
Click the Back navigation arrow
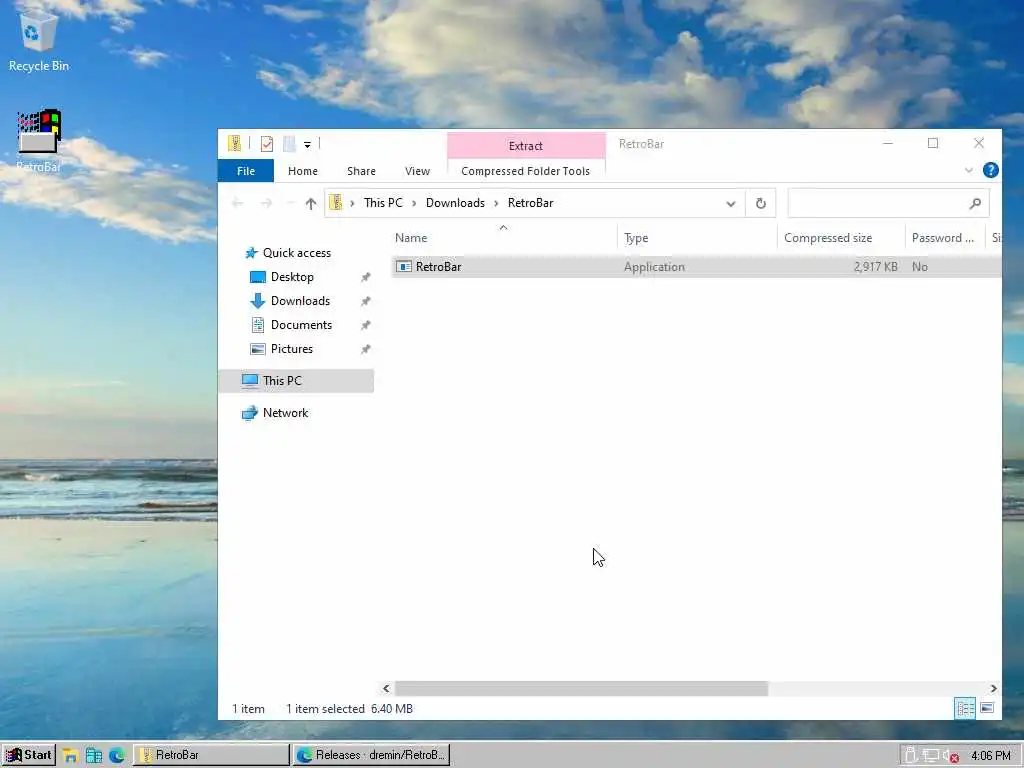point(237,203)
